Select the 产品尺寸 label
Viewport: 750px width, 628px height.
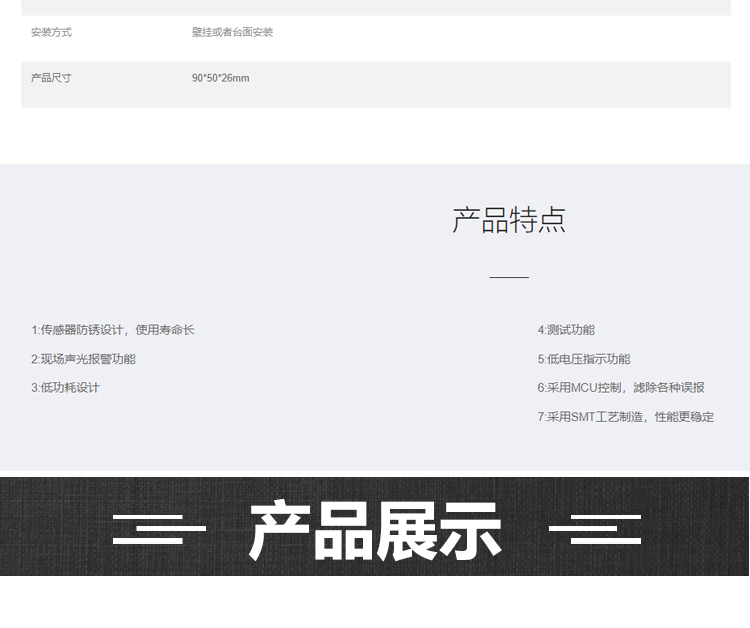(51, 78)
